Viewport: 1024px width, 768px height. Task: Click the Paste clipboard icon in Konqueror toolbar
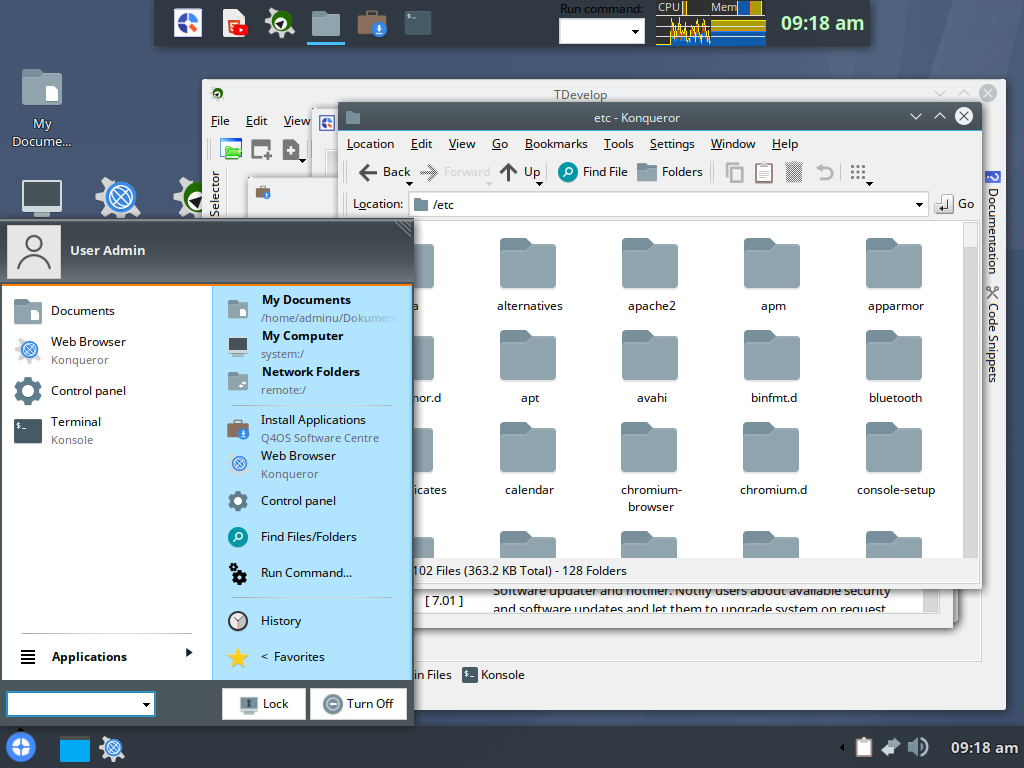[x=764, y=172]
